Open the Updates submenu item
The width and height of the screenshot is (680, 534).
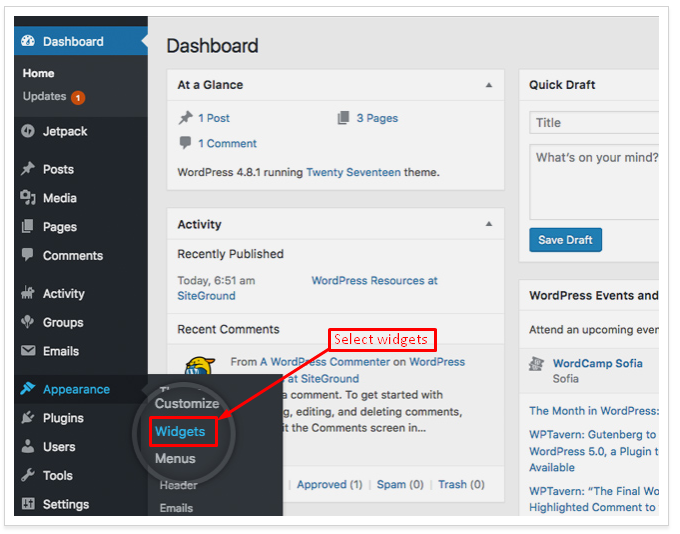[44, 96]
